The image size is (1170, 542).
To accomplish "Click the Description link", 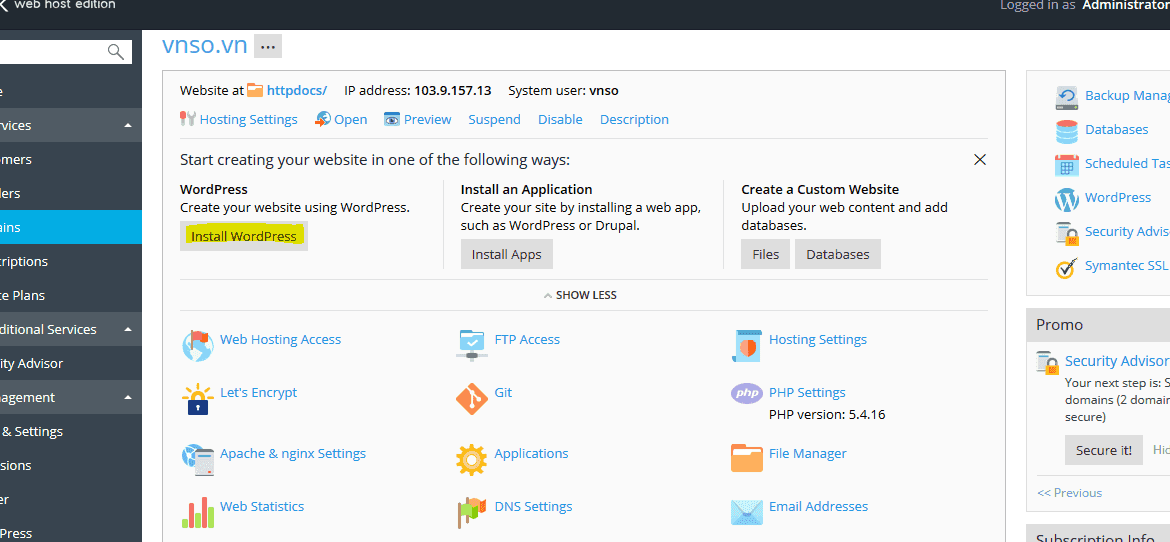I will click(634, 119).
